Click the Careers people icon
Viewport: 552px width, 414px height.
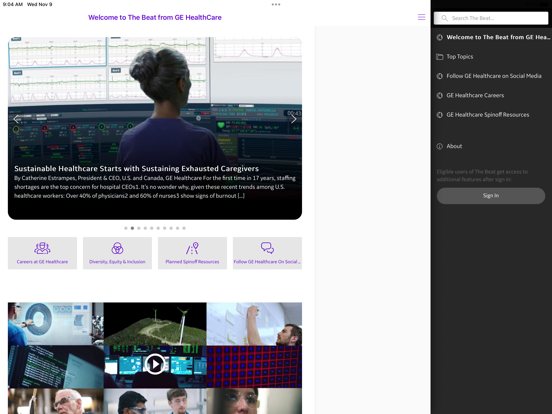(42, 248)
